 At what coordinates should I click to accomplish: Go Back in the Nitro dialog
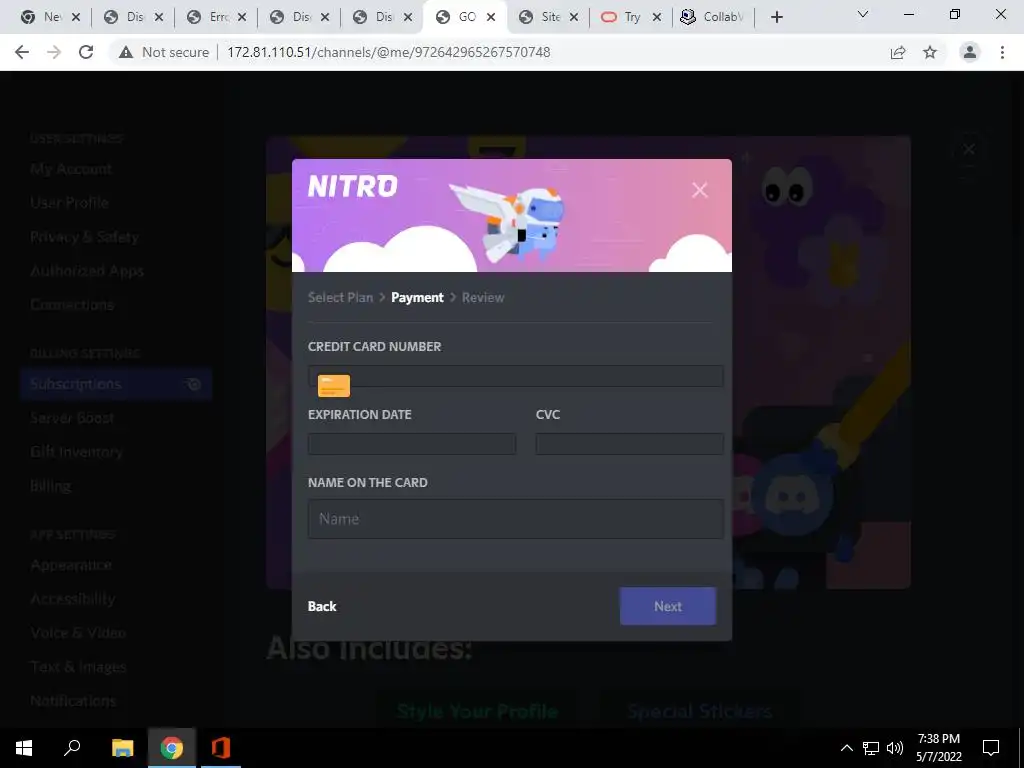coord(322,606)
